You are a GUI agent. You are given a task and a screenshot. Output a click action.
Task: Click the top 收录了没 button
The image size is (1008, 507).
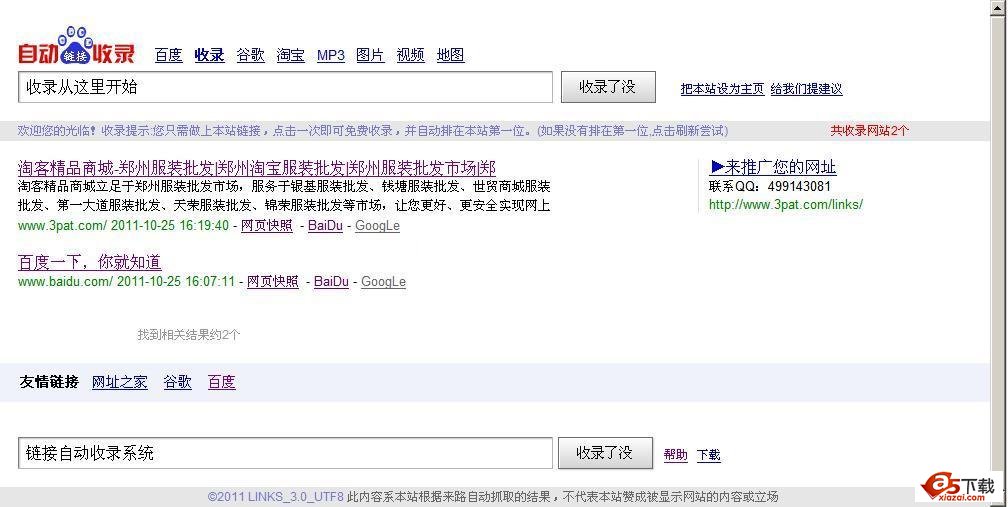[608, 87]
